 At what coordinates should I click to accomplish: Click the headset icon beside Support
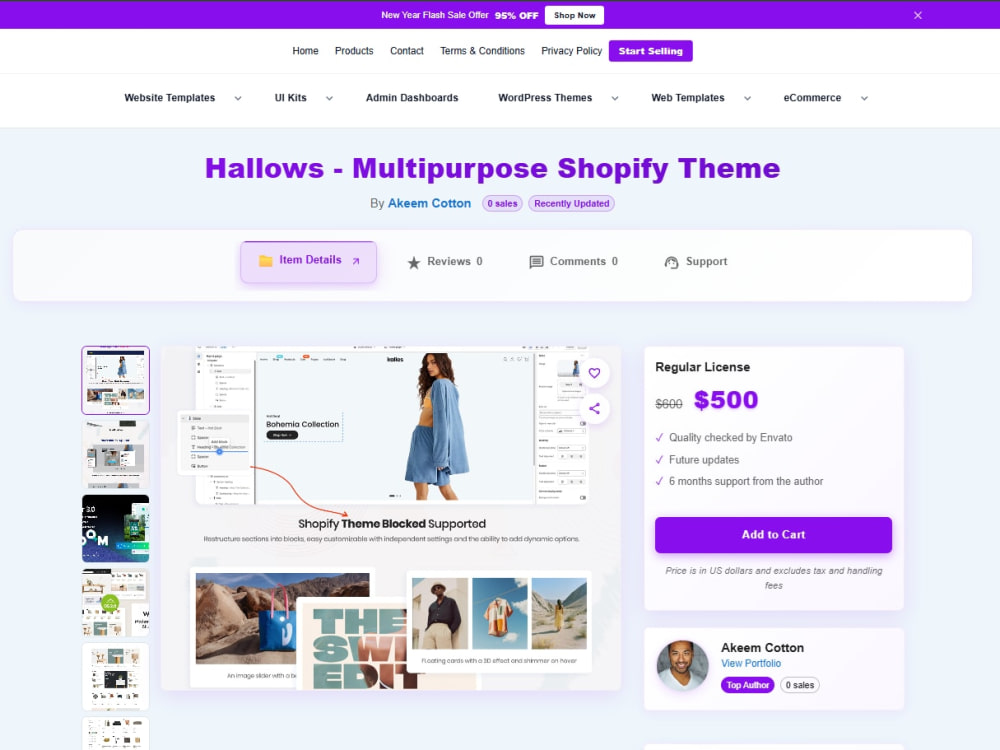[671, 262]
